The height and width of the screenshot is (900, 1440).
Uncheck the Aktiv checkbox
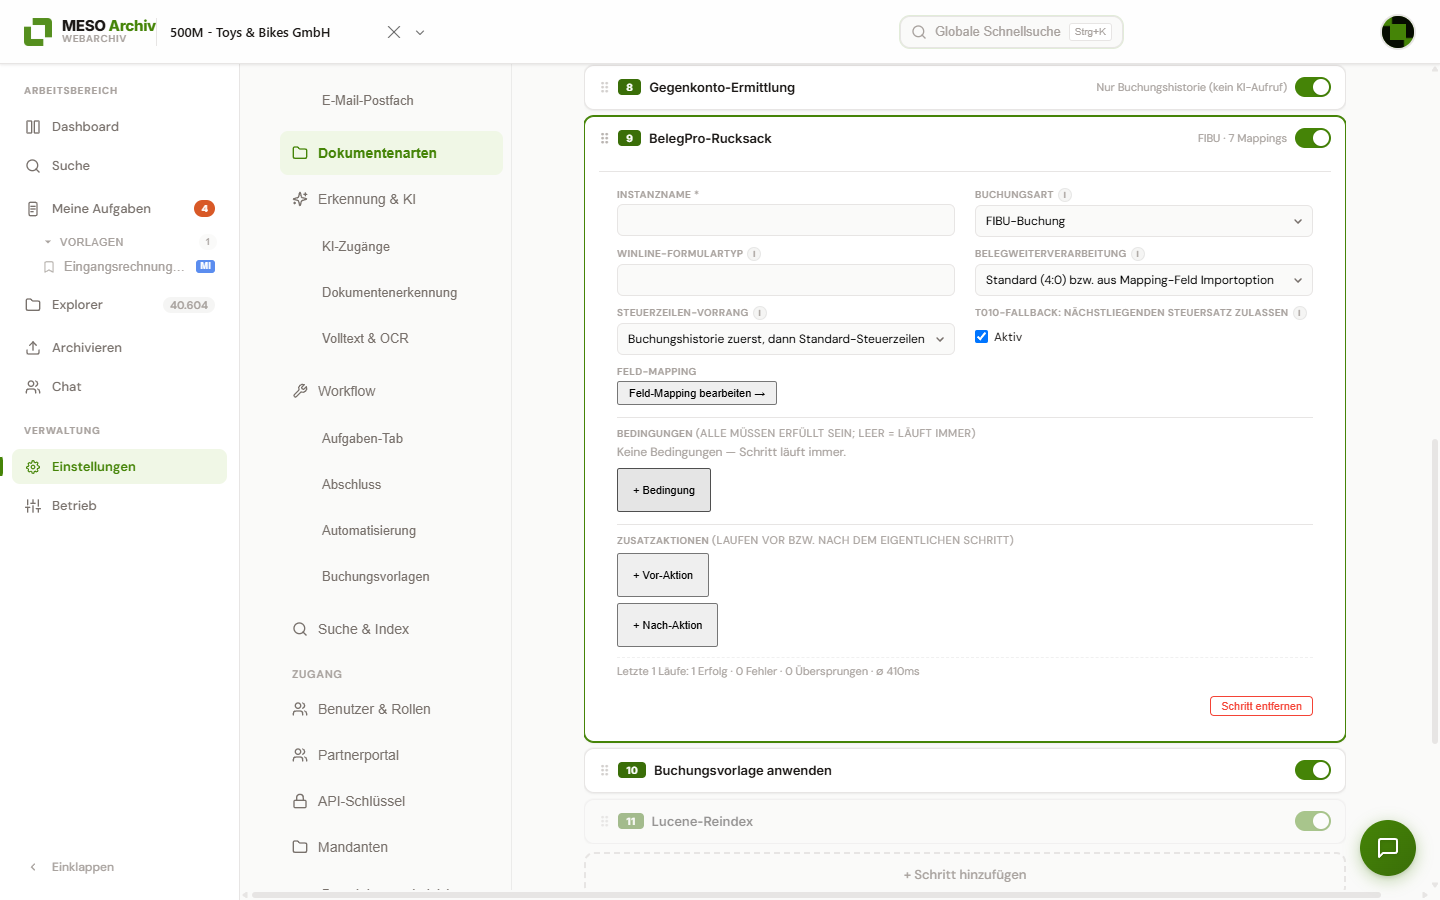point(981,337)
